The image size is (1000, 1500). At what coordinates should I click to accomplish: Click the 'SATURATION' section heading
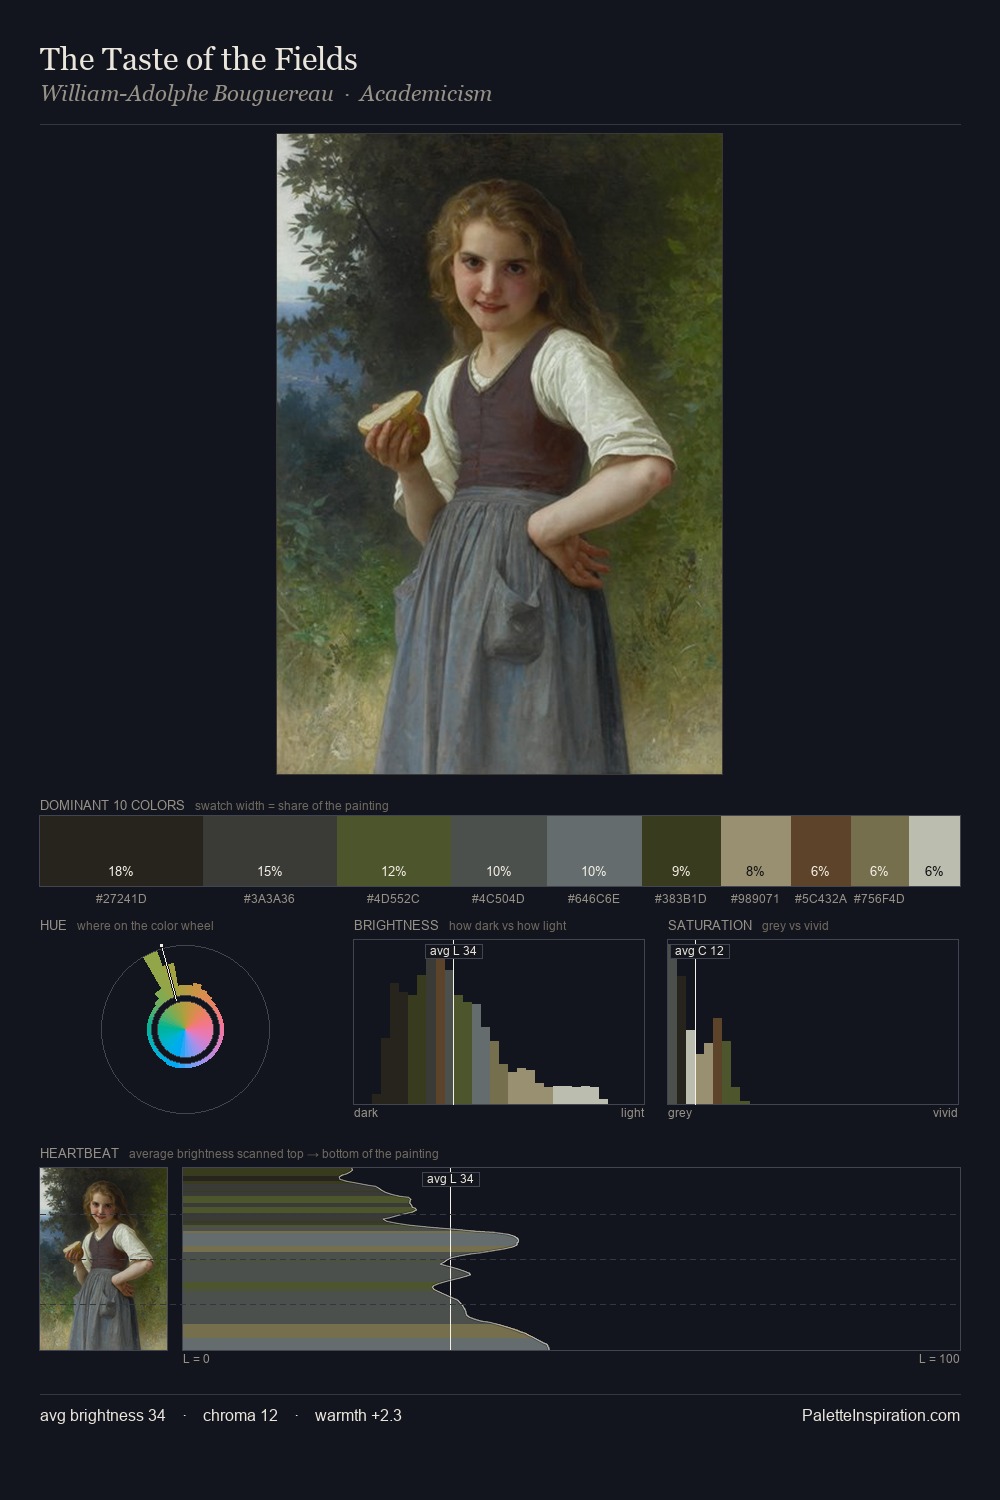pyautogui.click(x=710, y=925)
